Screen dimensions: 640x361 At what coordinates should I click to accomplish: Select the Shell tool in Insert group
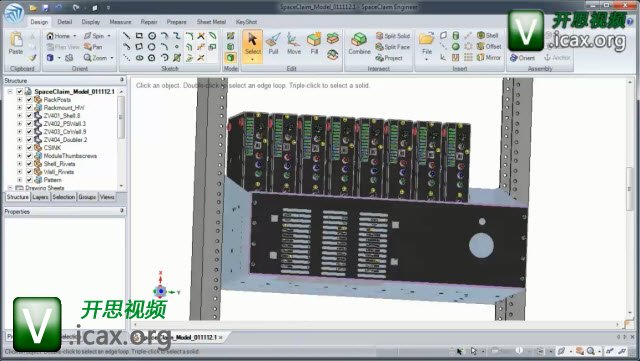pos(488,36)
